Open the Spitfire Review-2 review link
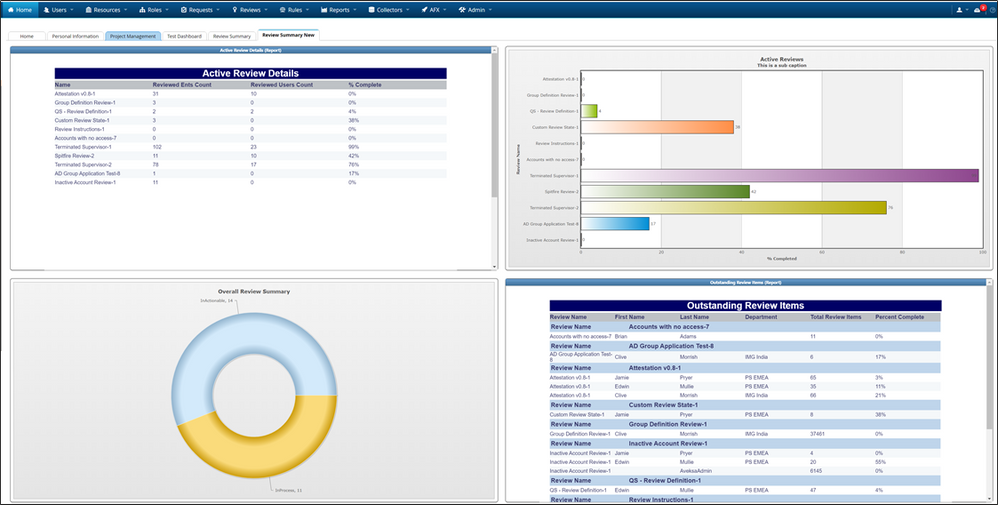The width and height of the screenshot is (998, 505). tap(75, 156)
